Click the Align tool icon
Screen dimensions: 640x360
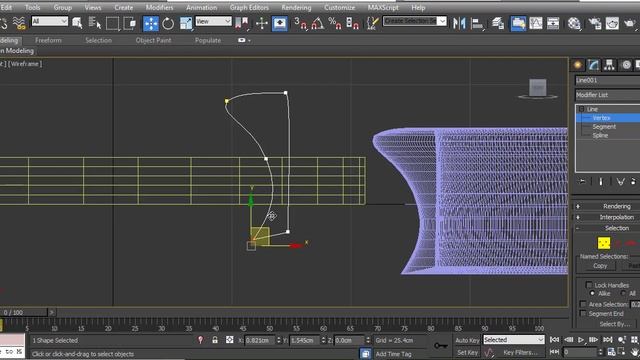(x=477, y=23)
